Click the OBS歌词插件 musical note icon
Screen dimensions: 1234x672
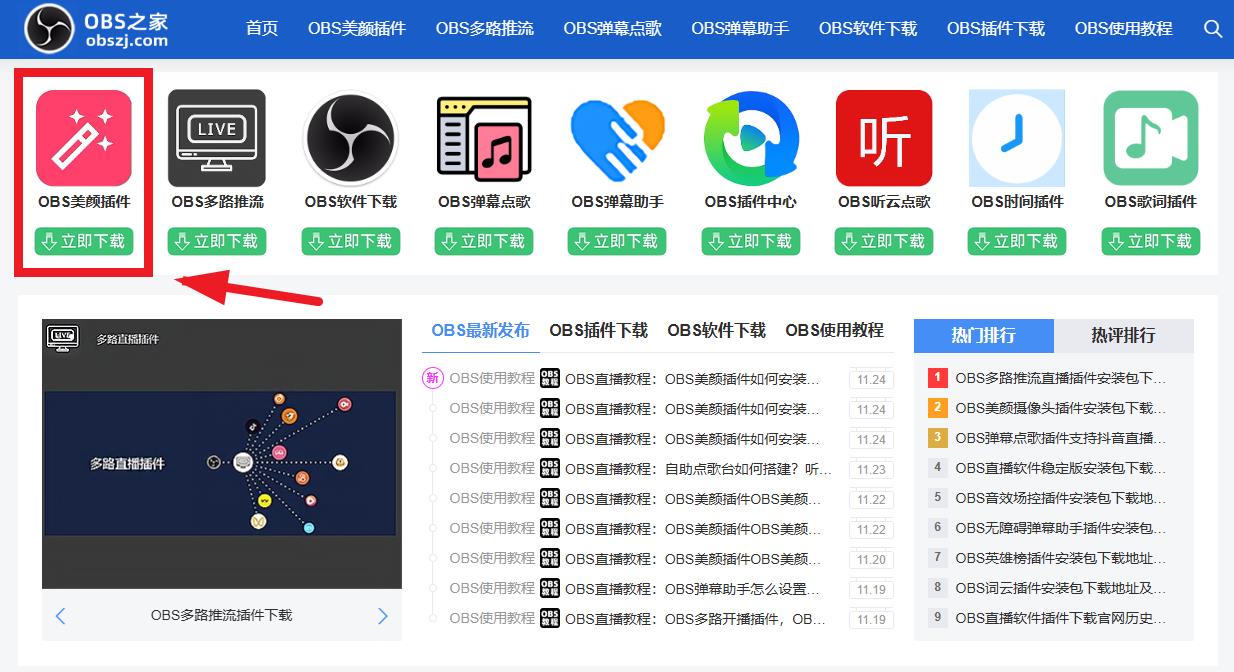click(1150, 138)
